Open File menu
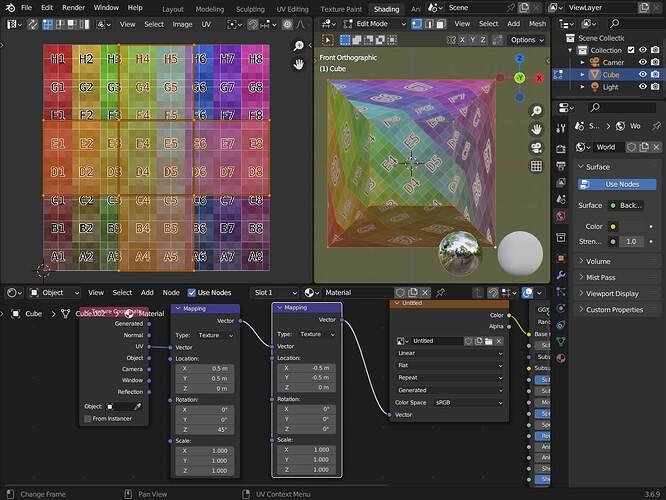Image resolution: width=666 pixels, height=500 pixels. tap(26, 8)
